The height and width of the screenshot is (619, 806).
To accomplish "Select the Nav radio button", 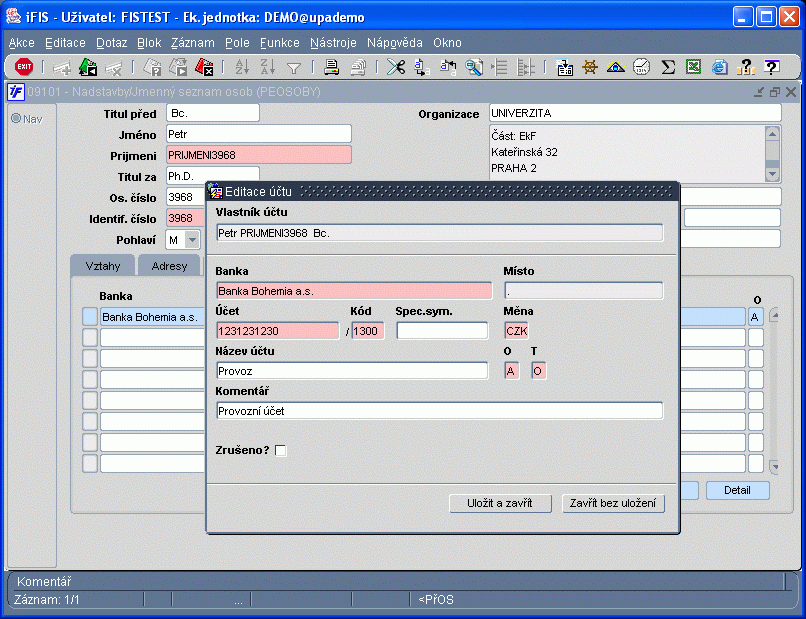I will click(16, 118).
